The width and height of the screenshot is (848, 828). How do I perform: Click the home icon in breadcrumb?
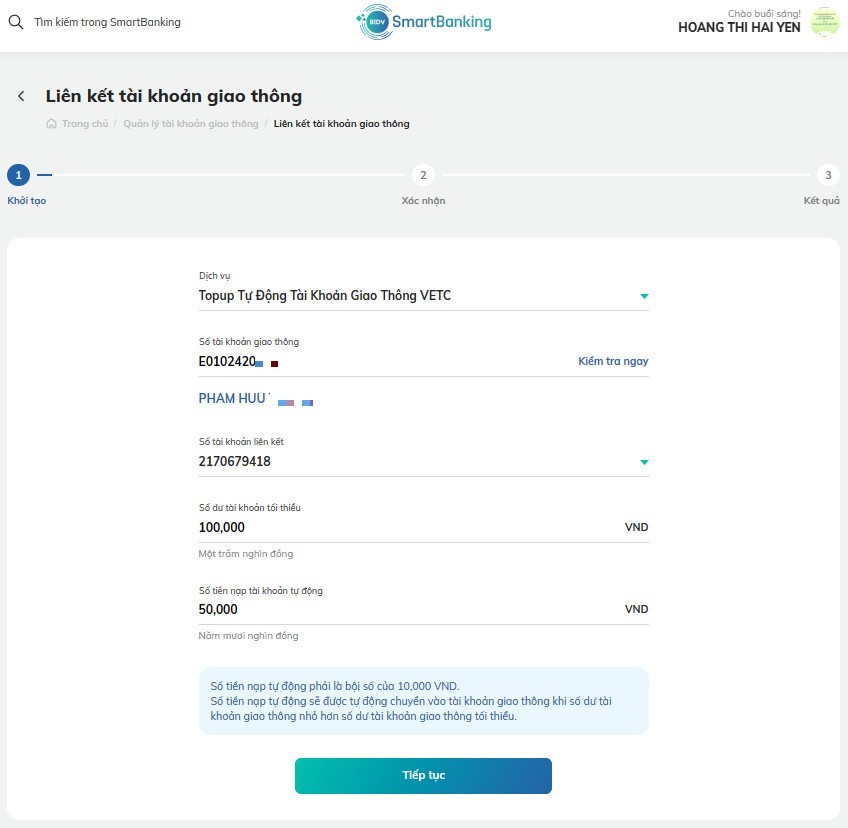51,124
